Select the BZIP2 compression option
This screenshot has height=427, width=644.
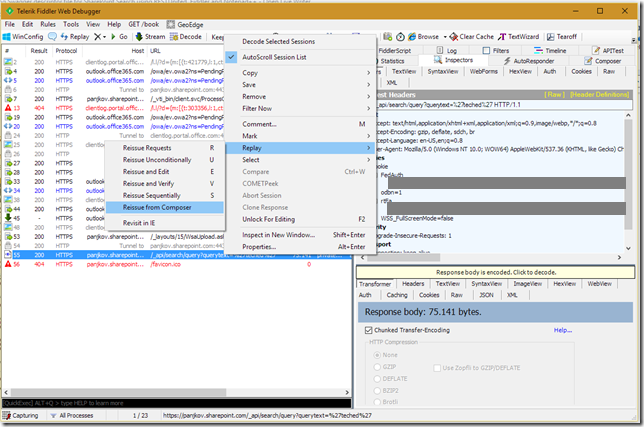(377, 390)
